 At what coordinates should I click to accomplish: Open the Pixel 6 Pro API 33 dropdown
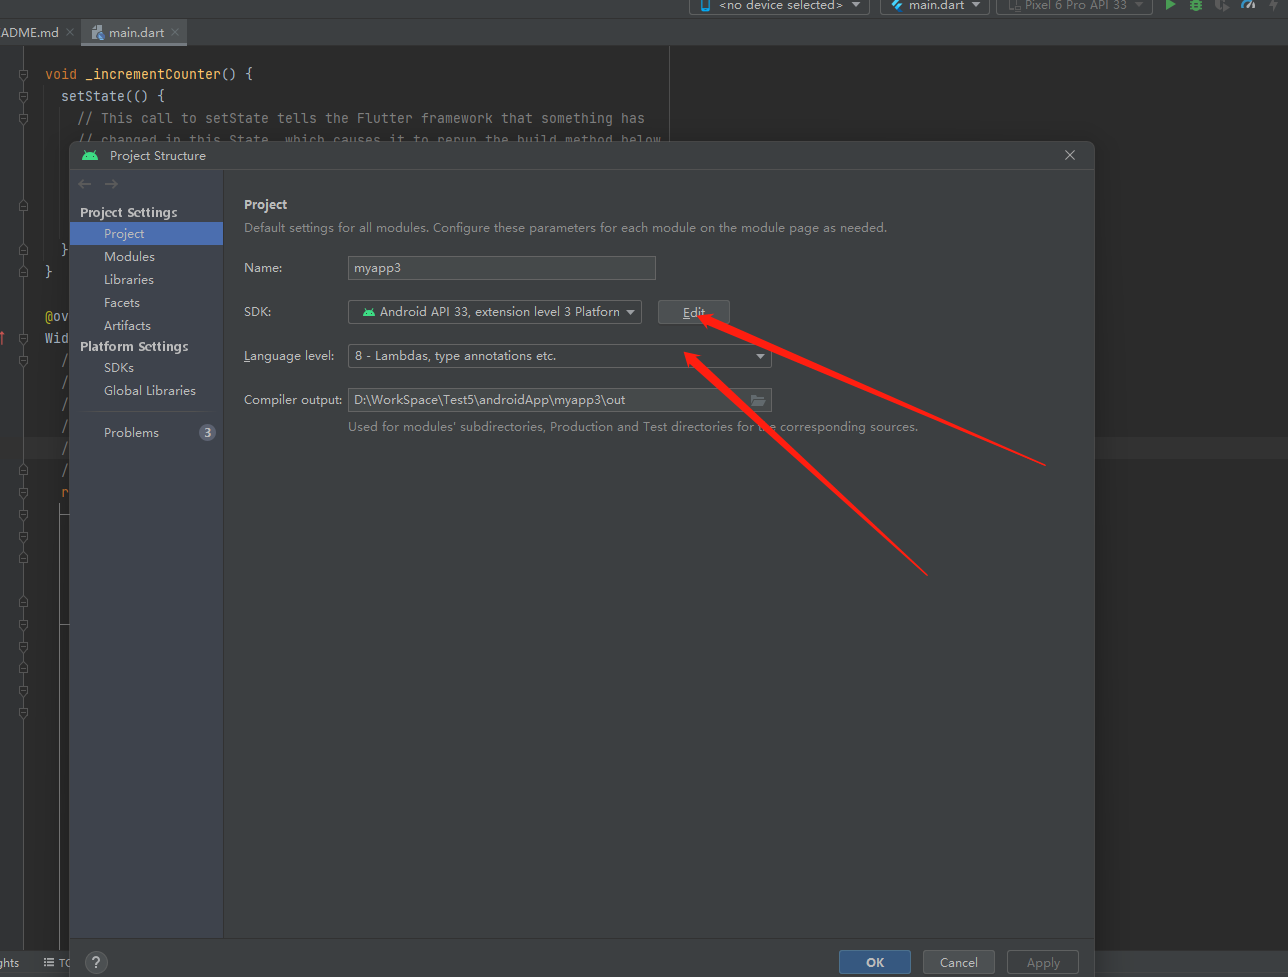tap(1074, 6)
